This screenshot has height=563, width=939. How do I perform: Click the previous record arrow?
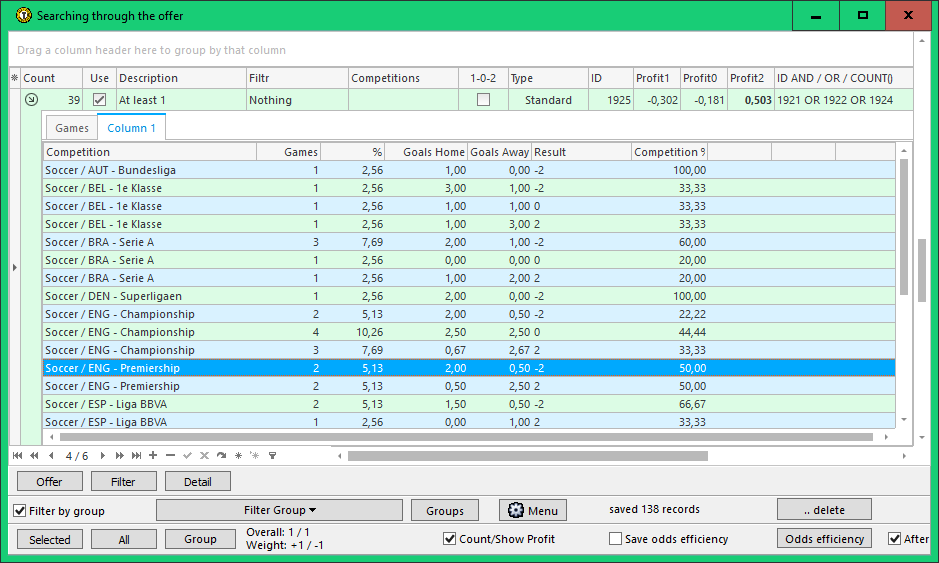coord(51,456)
